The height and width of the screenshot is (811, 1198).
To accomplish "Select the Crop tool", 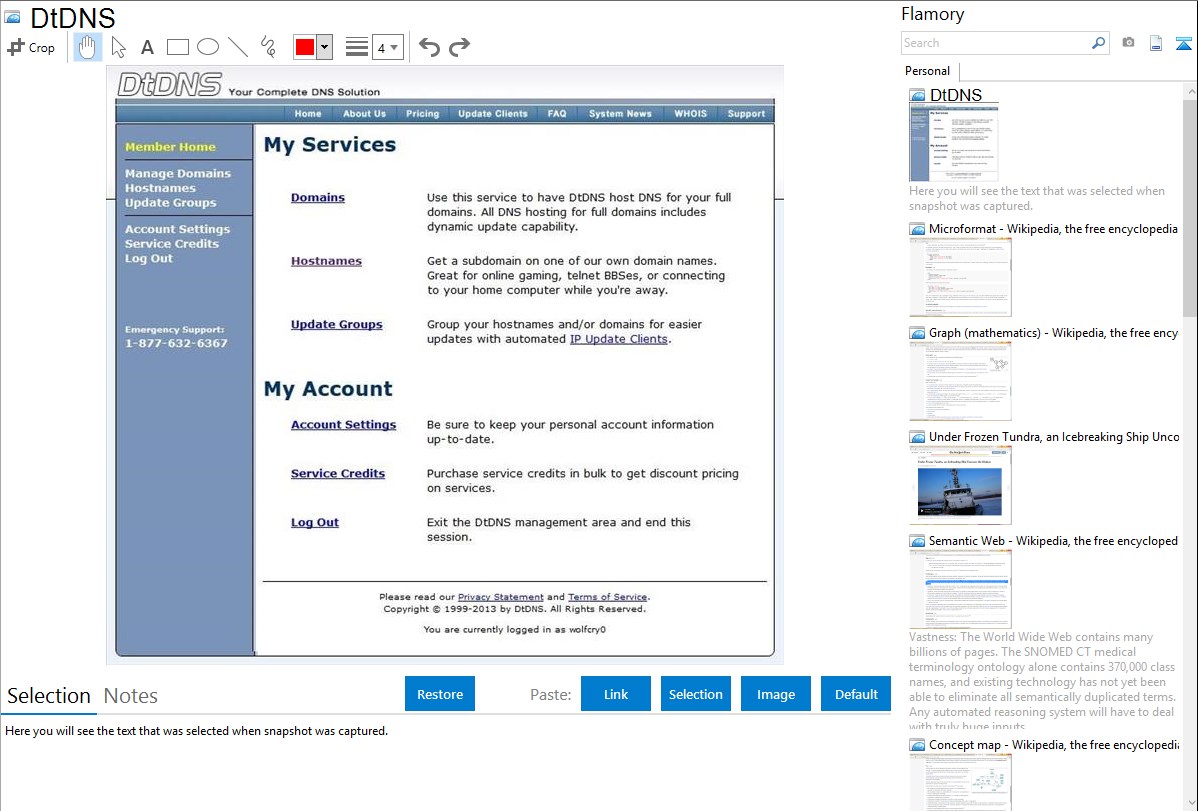I will point(31,47).
